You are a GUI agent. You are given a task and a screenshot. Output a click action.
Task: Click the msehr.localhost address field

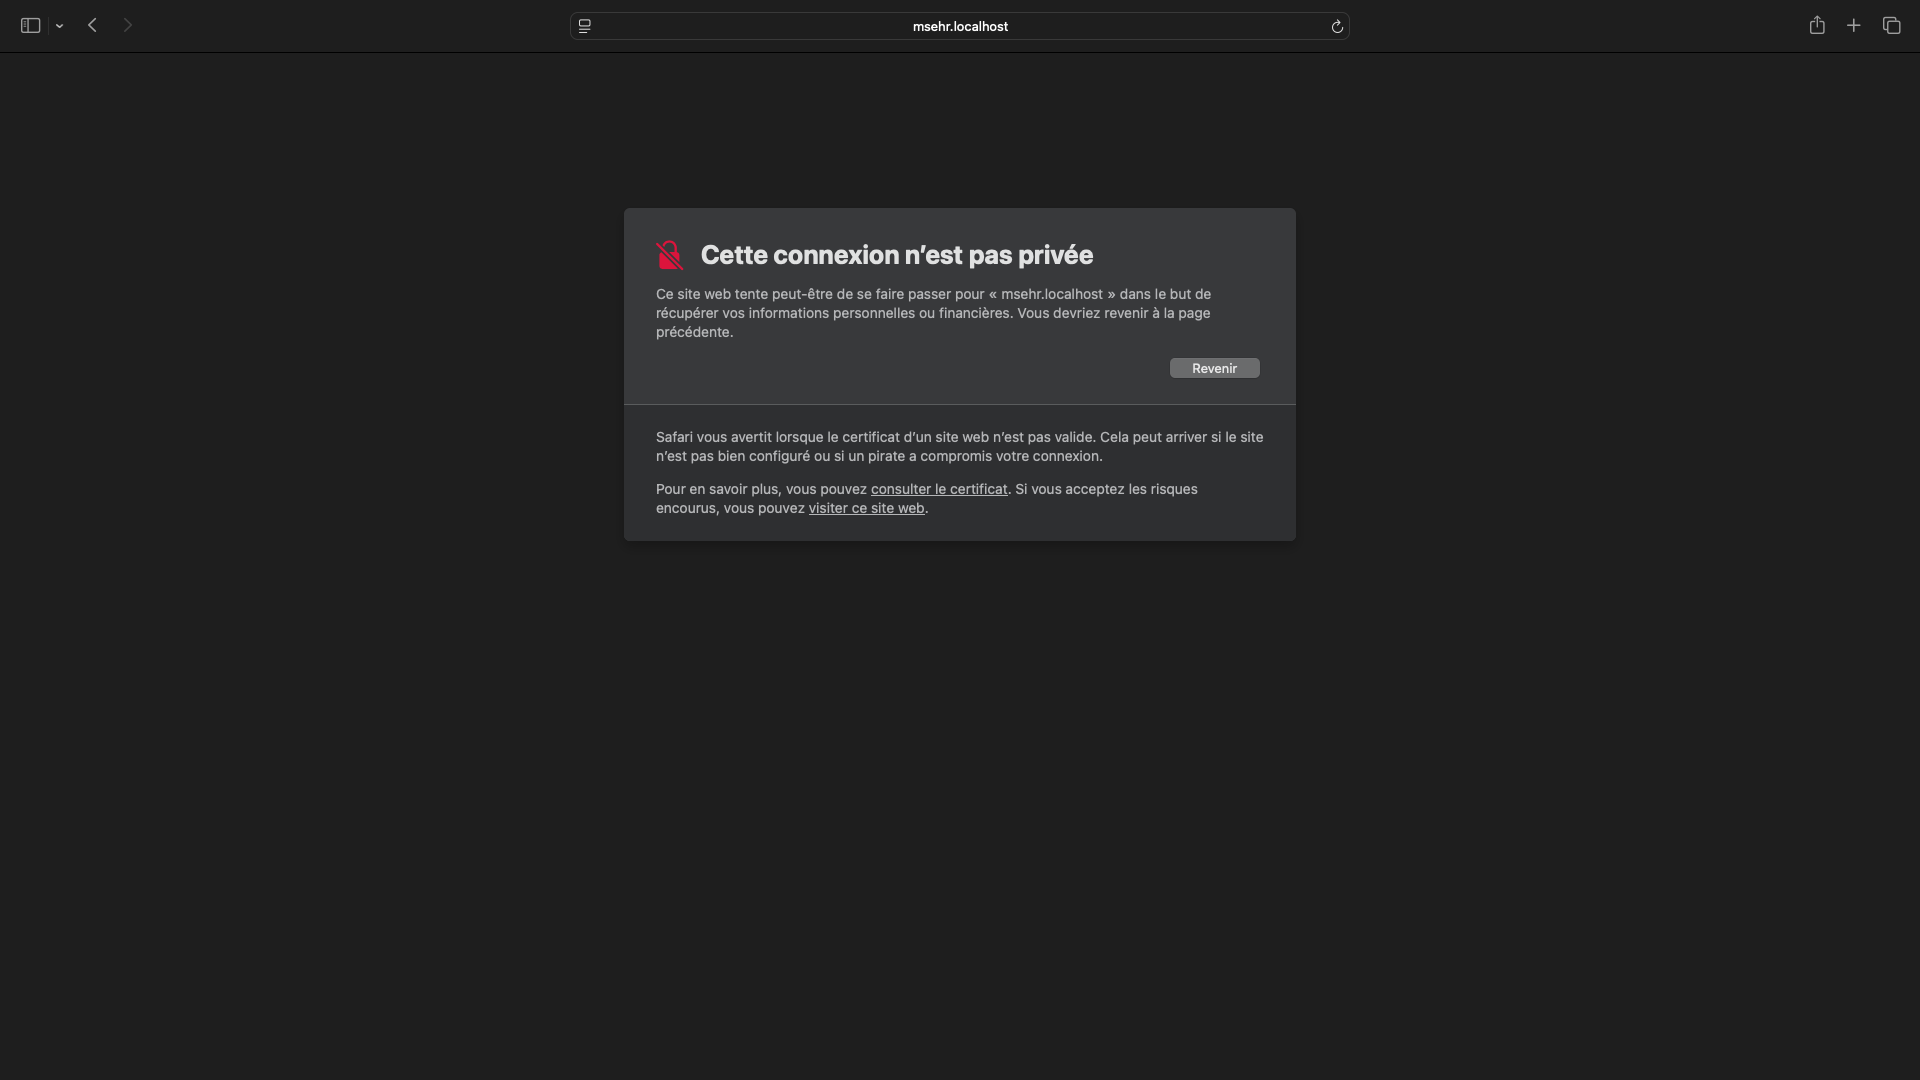click(x=960, y=26)
